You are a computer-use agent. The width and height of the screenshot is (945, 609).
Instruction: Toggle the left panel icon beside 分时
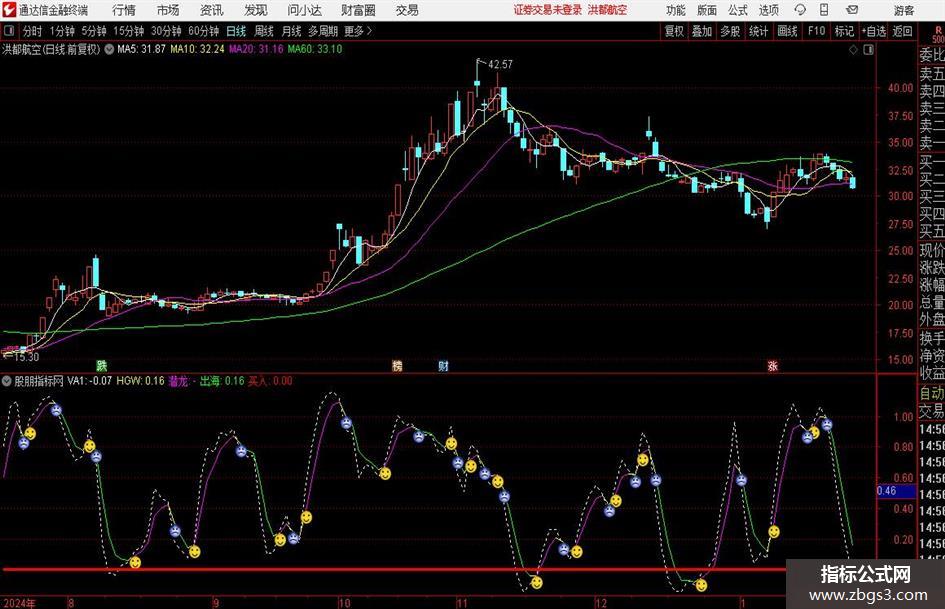pos(9,31)
